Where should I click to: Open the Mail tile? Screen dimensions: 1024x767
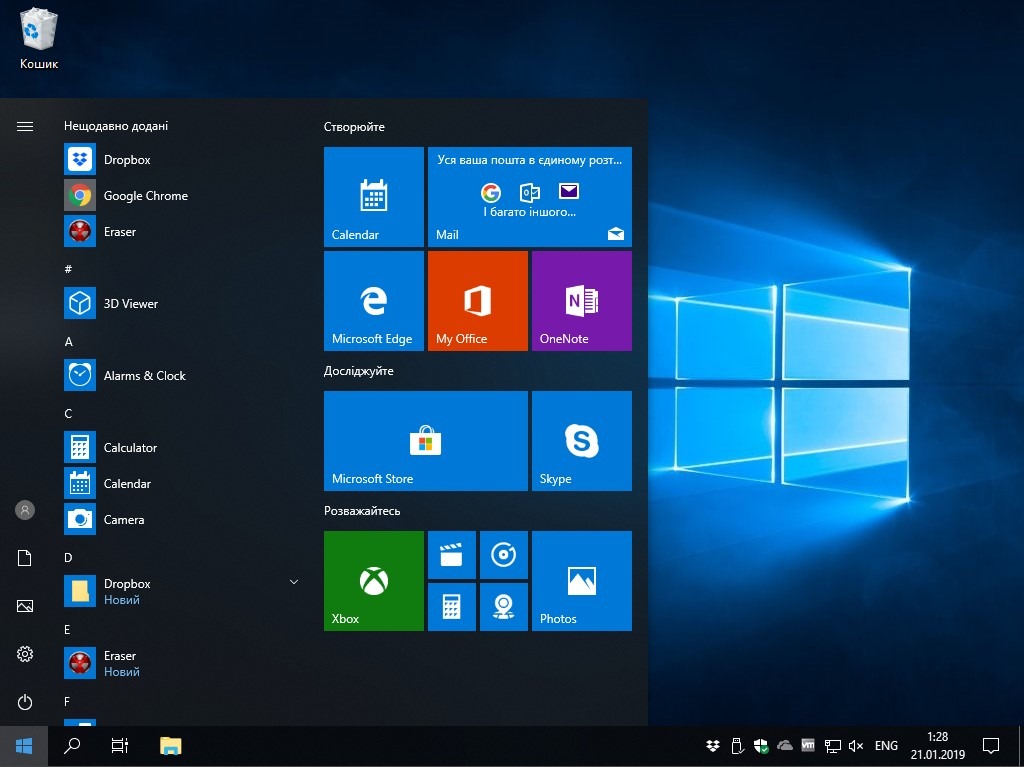coord(530,197)
